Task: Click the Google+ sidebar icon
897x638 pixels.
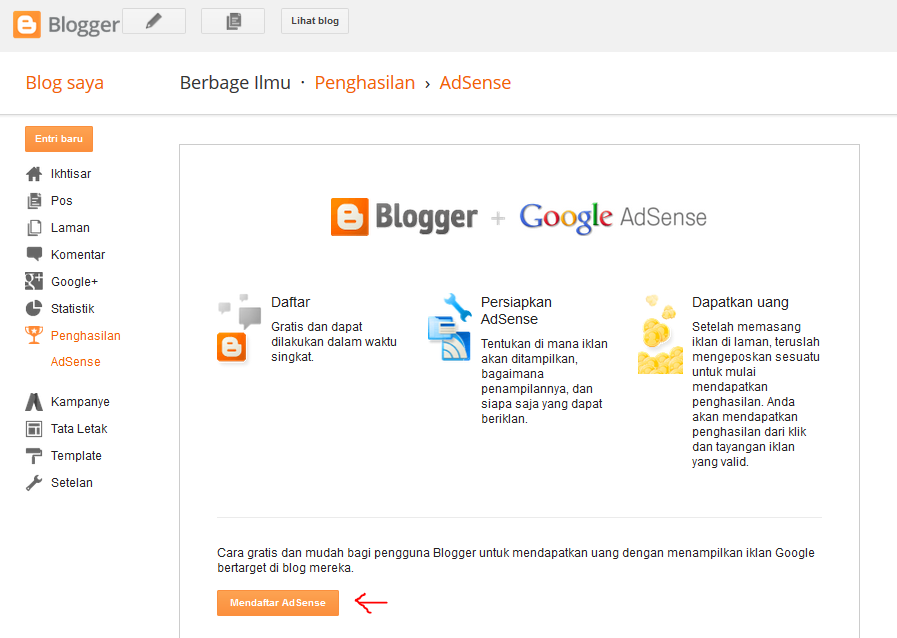Action: (x=34, y=281)
